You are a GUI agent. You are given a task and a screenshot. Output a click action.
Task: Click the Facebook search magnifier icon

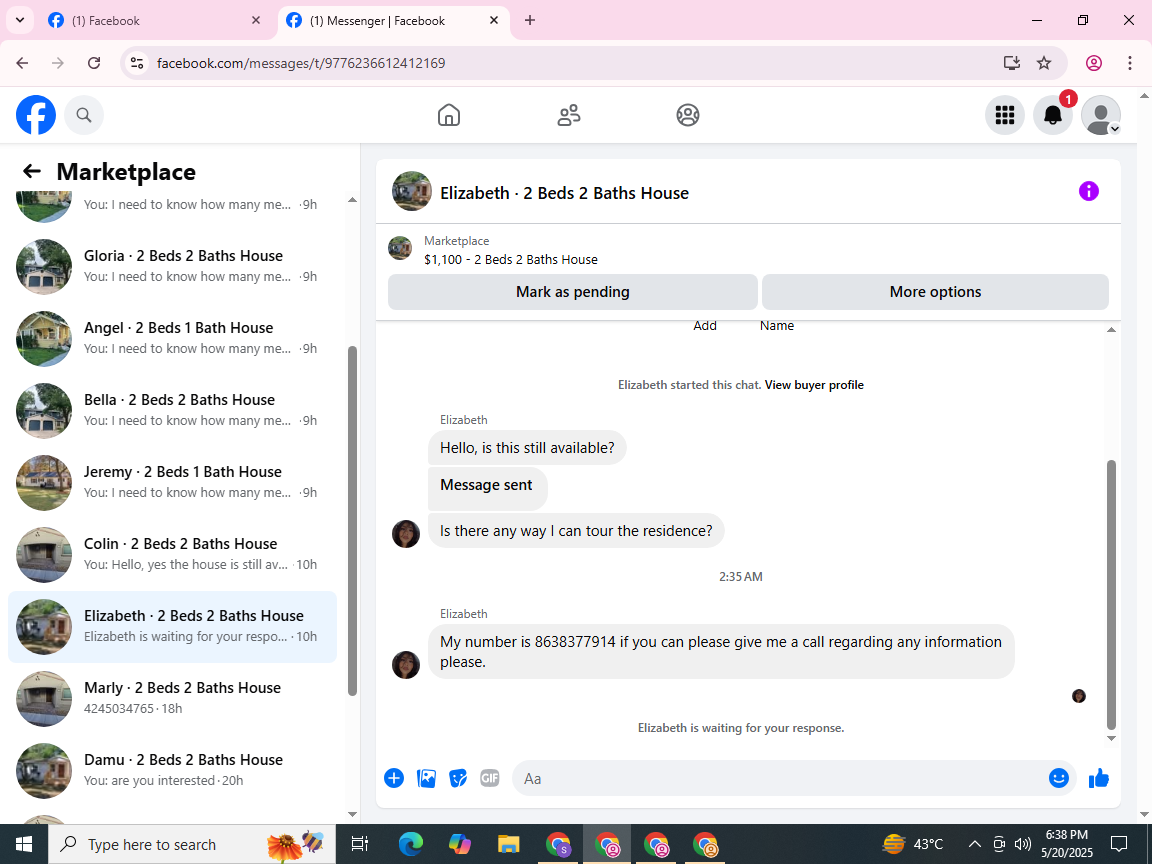(x=84, y=115)
